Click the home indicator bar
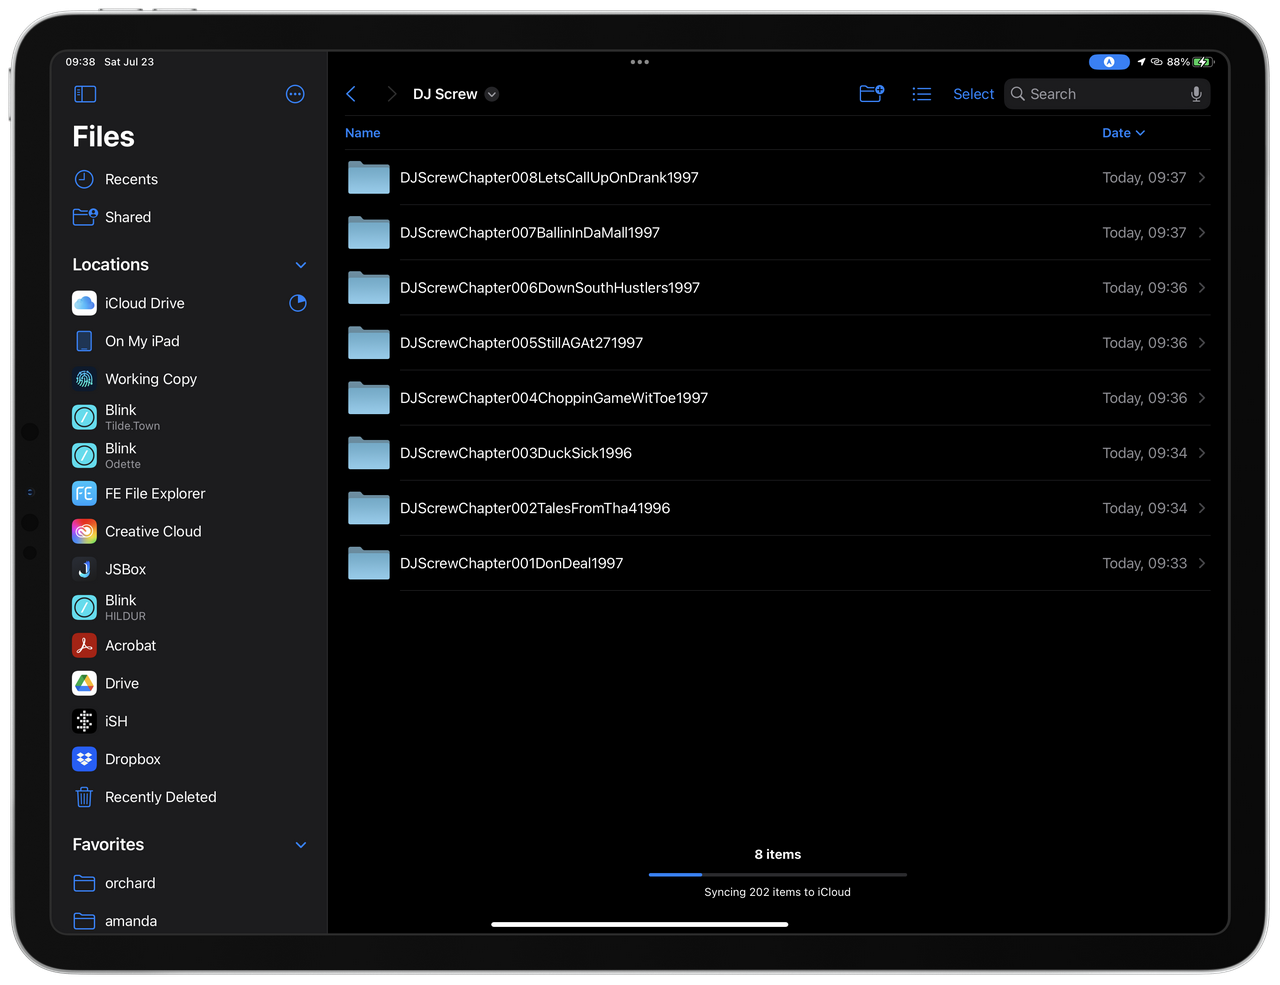This screenshot has height=985, width=1280. pyautogui.click(x=640, y=925)
